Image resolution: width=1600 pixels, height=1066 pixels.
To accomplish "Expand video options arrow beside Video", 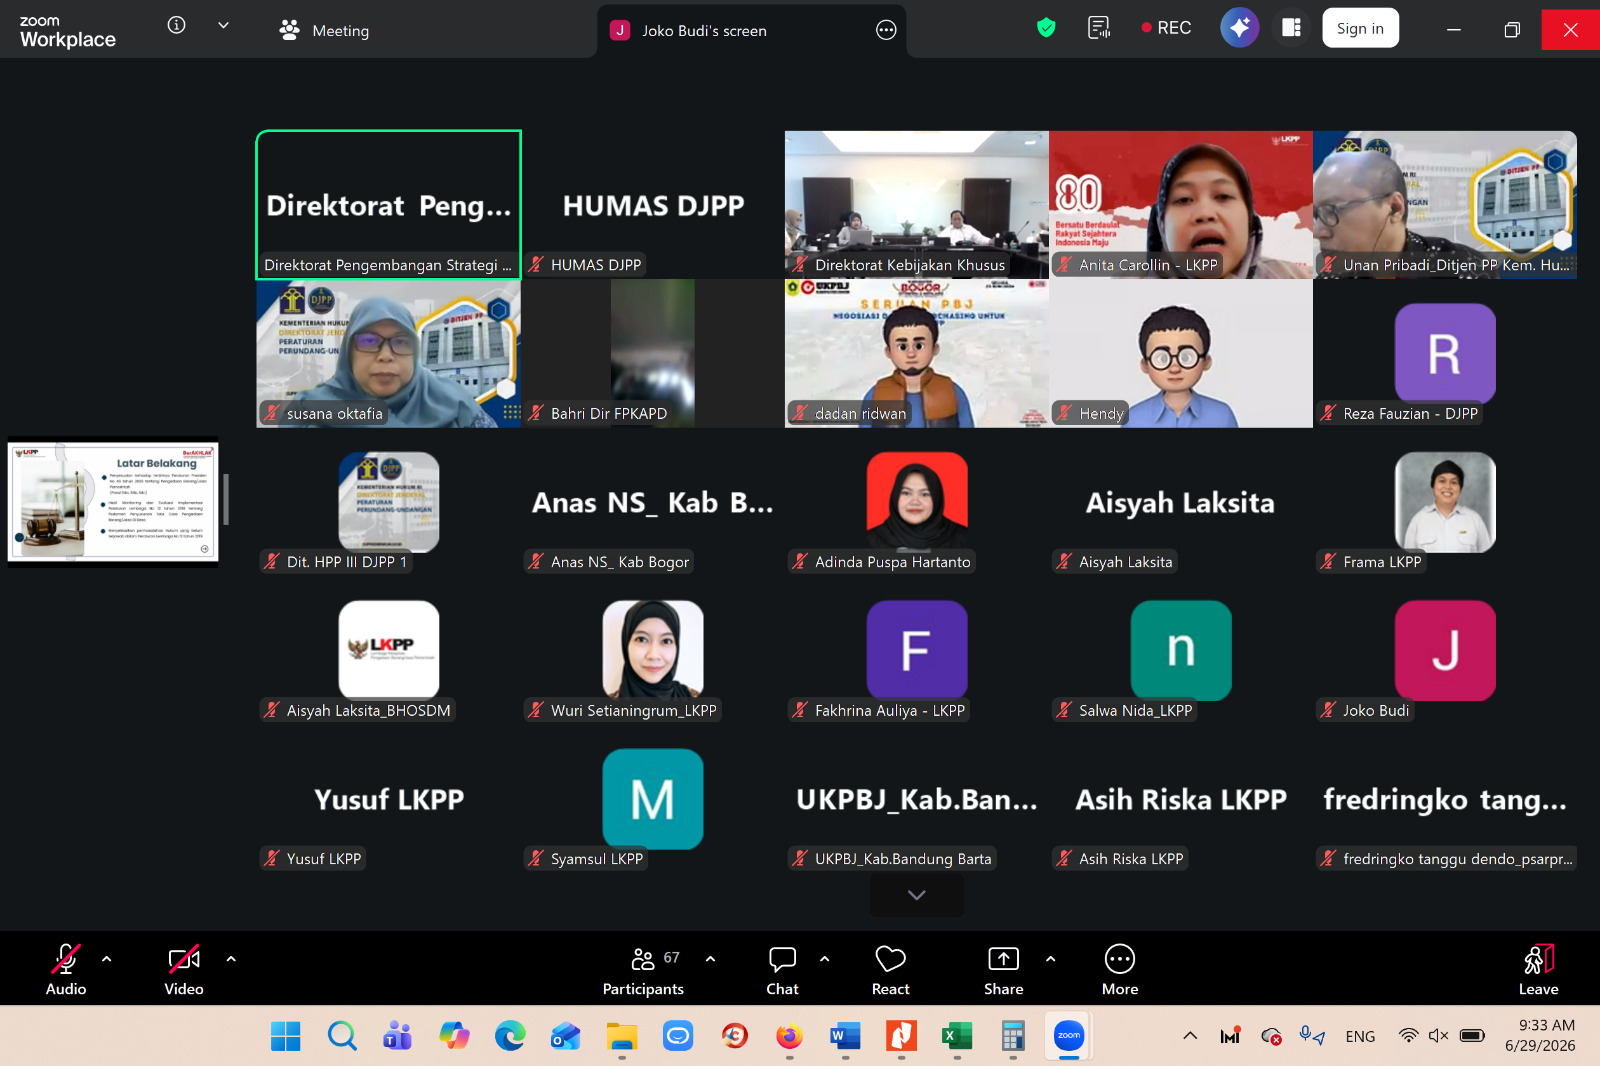I will pyautogui.click(x=231, y=959).
